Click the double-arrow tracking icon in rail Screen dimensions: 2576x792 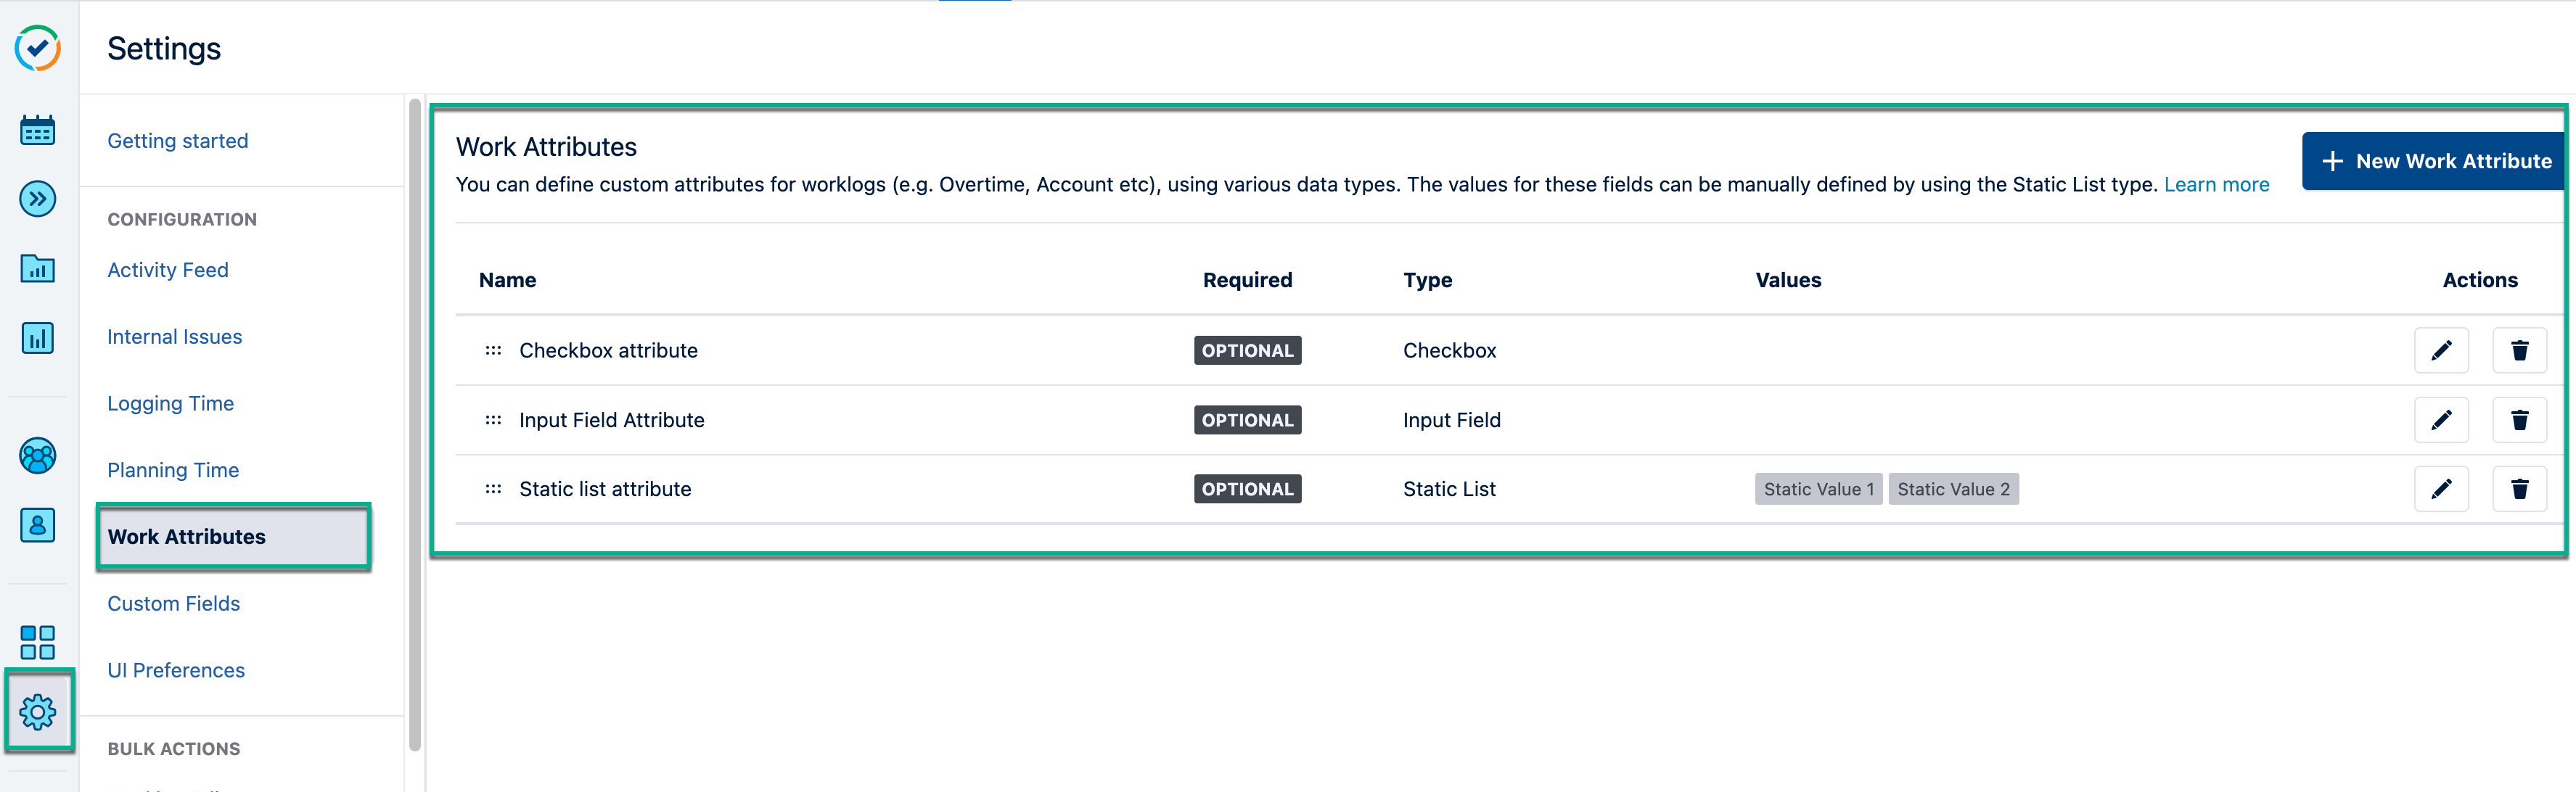click(38, 199)
